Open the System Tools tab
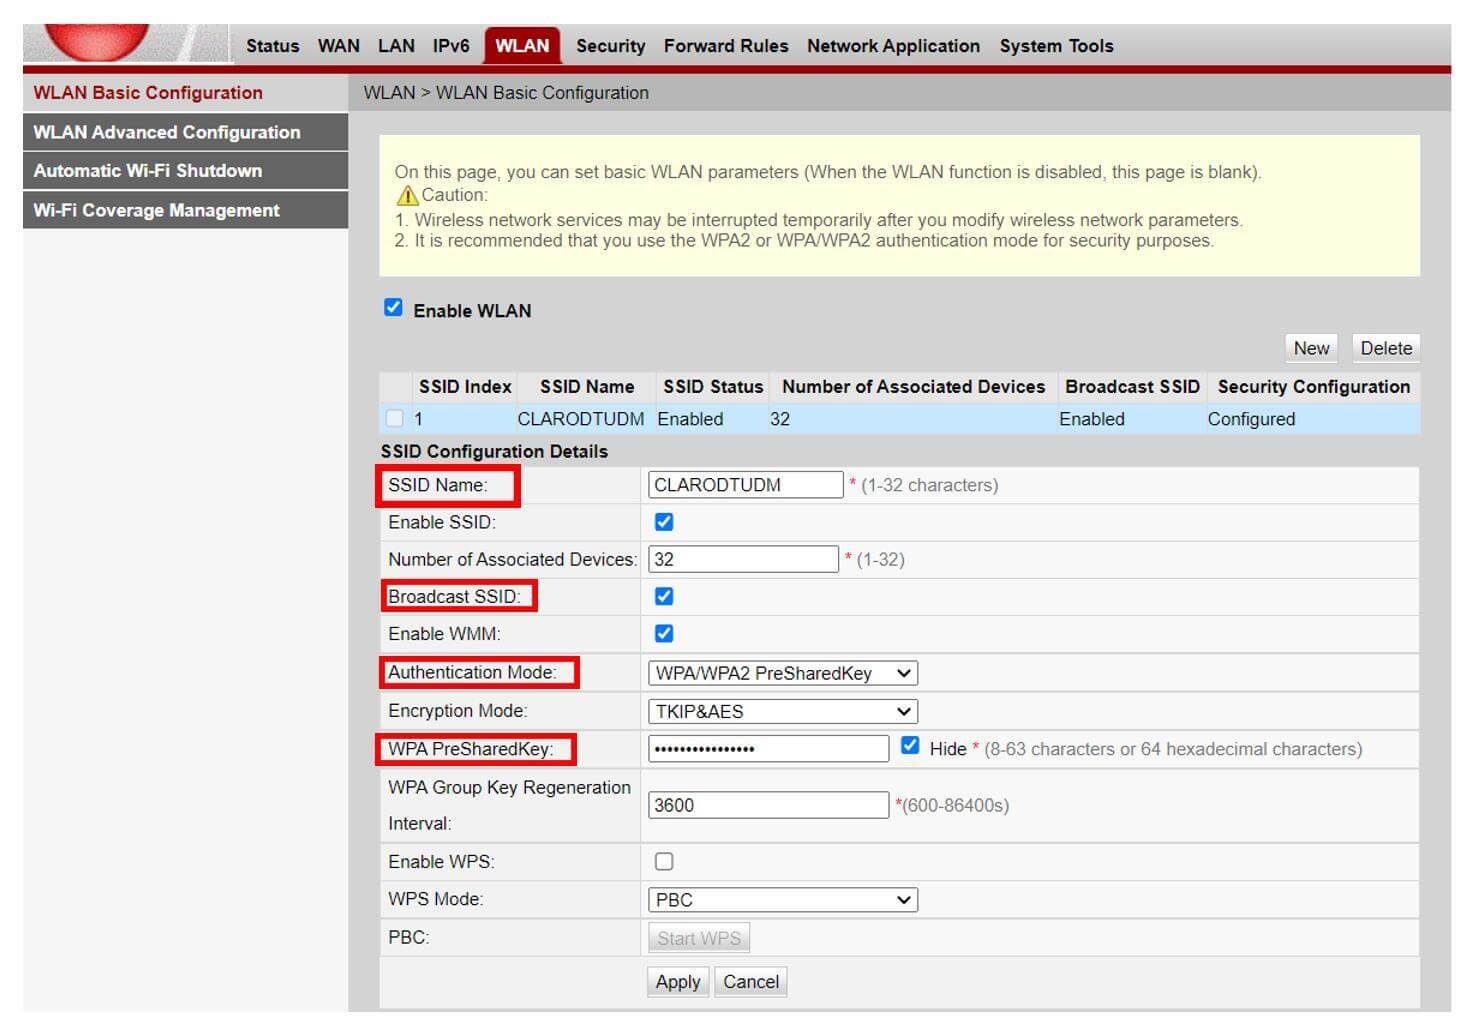Screen dimensions: 1484x1026 pos(1056,46)
